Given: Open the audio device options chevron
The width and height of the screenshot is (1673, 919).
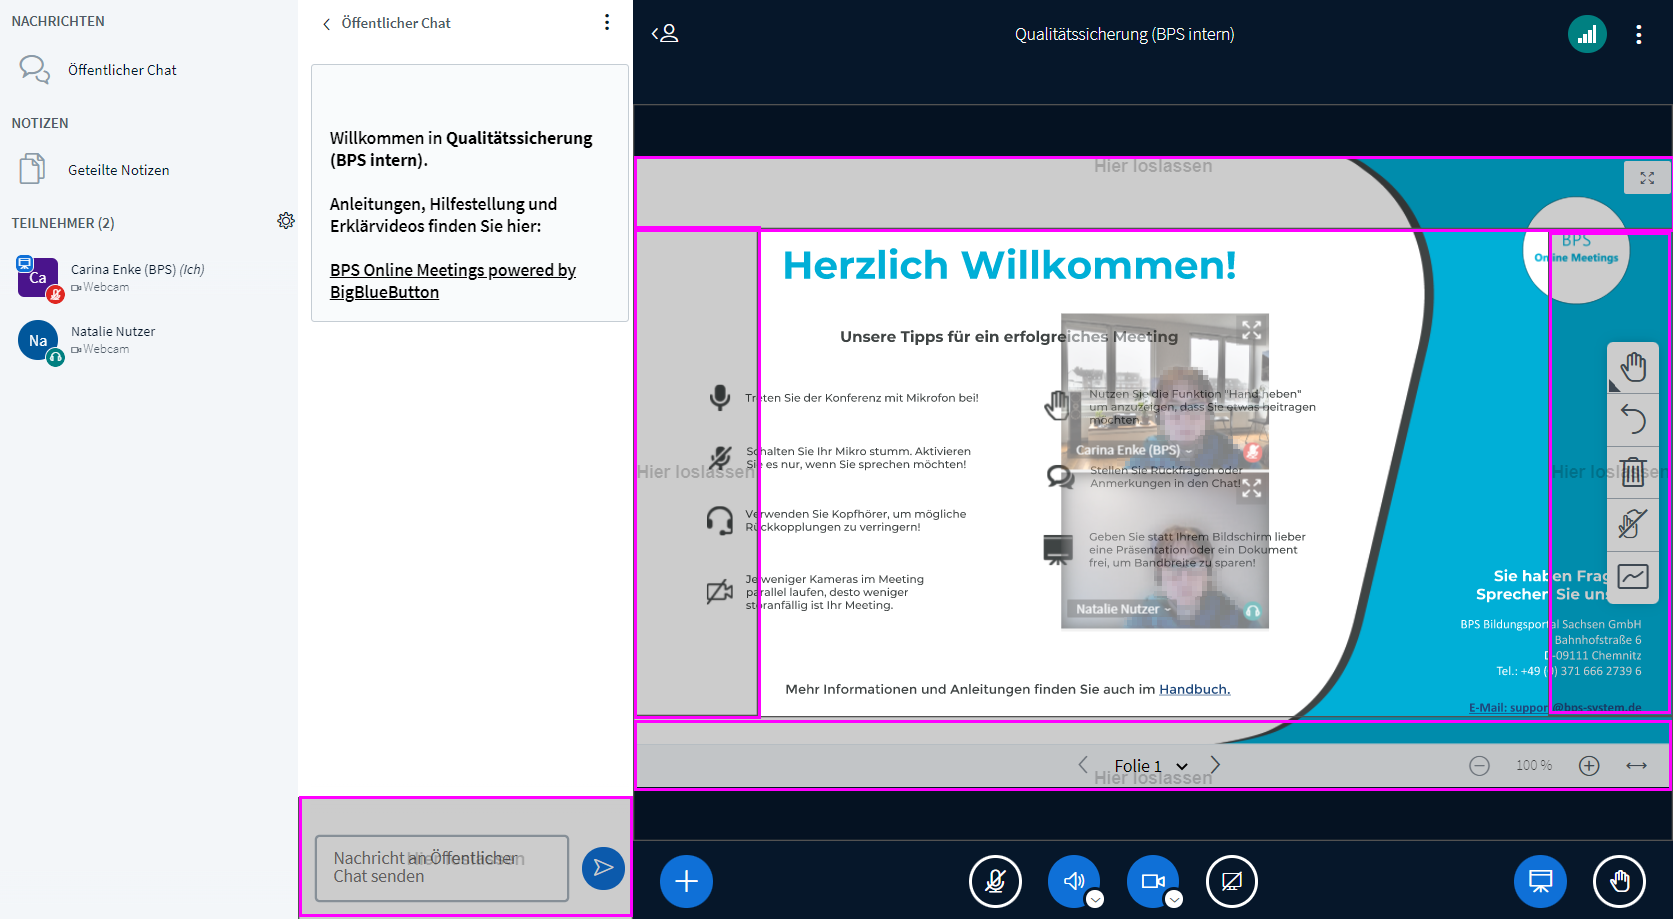Looking at the screenshot, I should [1095, 898].
